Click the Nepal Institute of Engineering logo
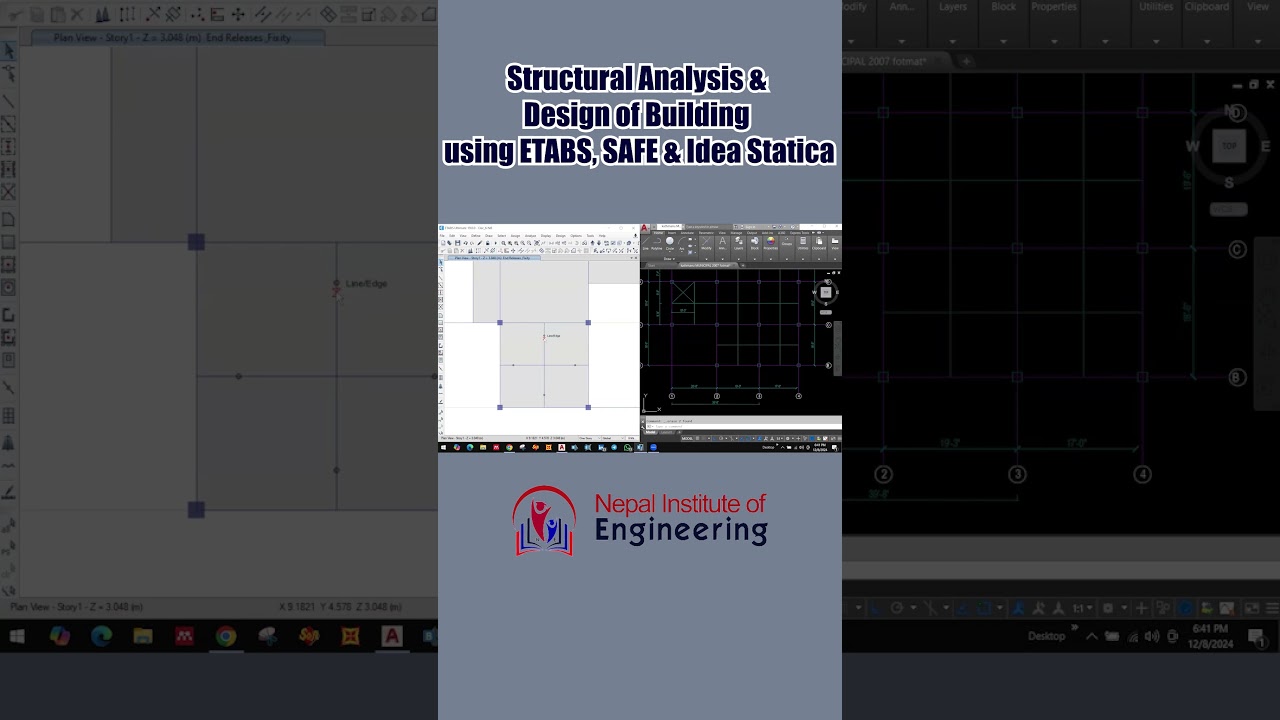 point(640,520)
